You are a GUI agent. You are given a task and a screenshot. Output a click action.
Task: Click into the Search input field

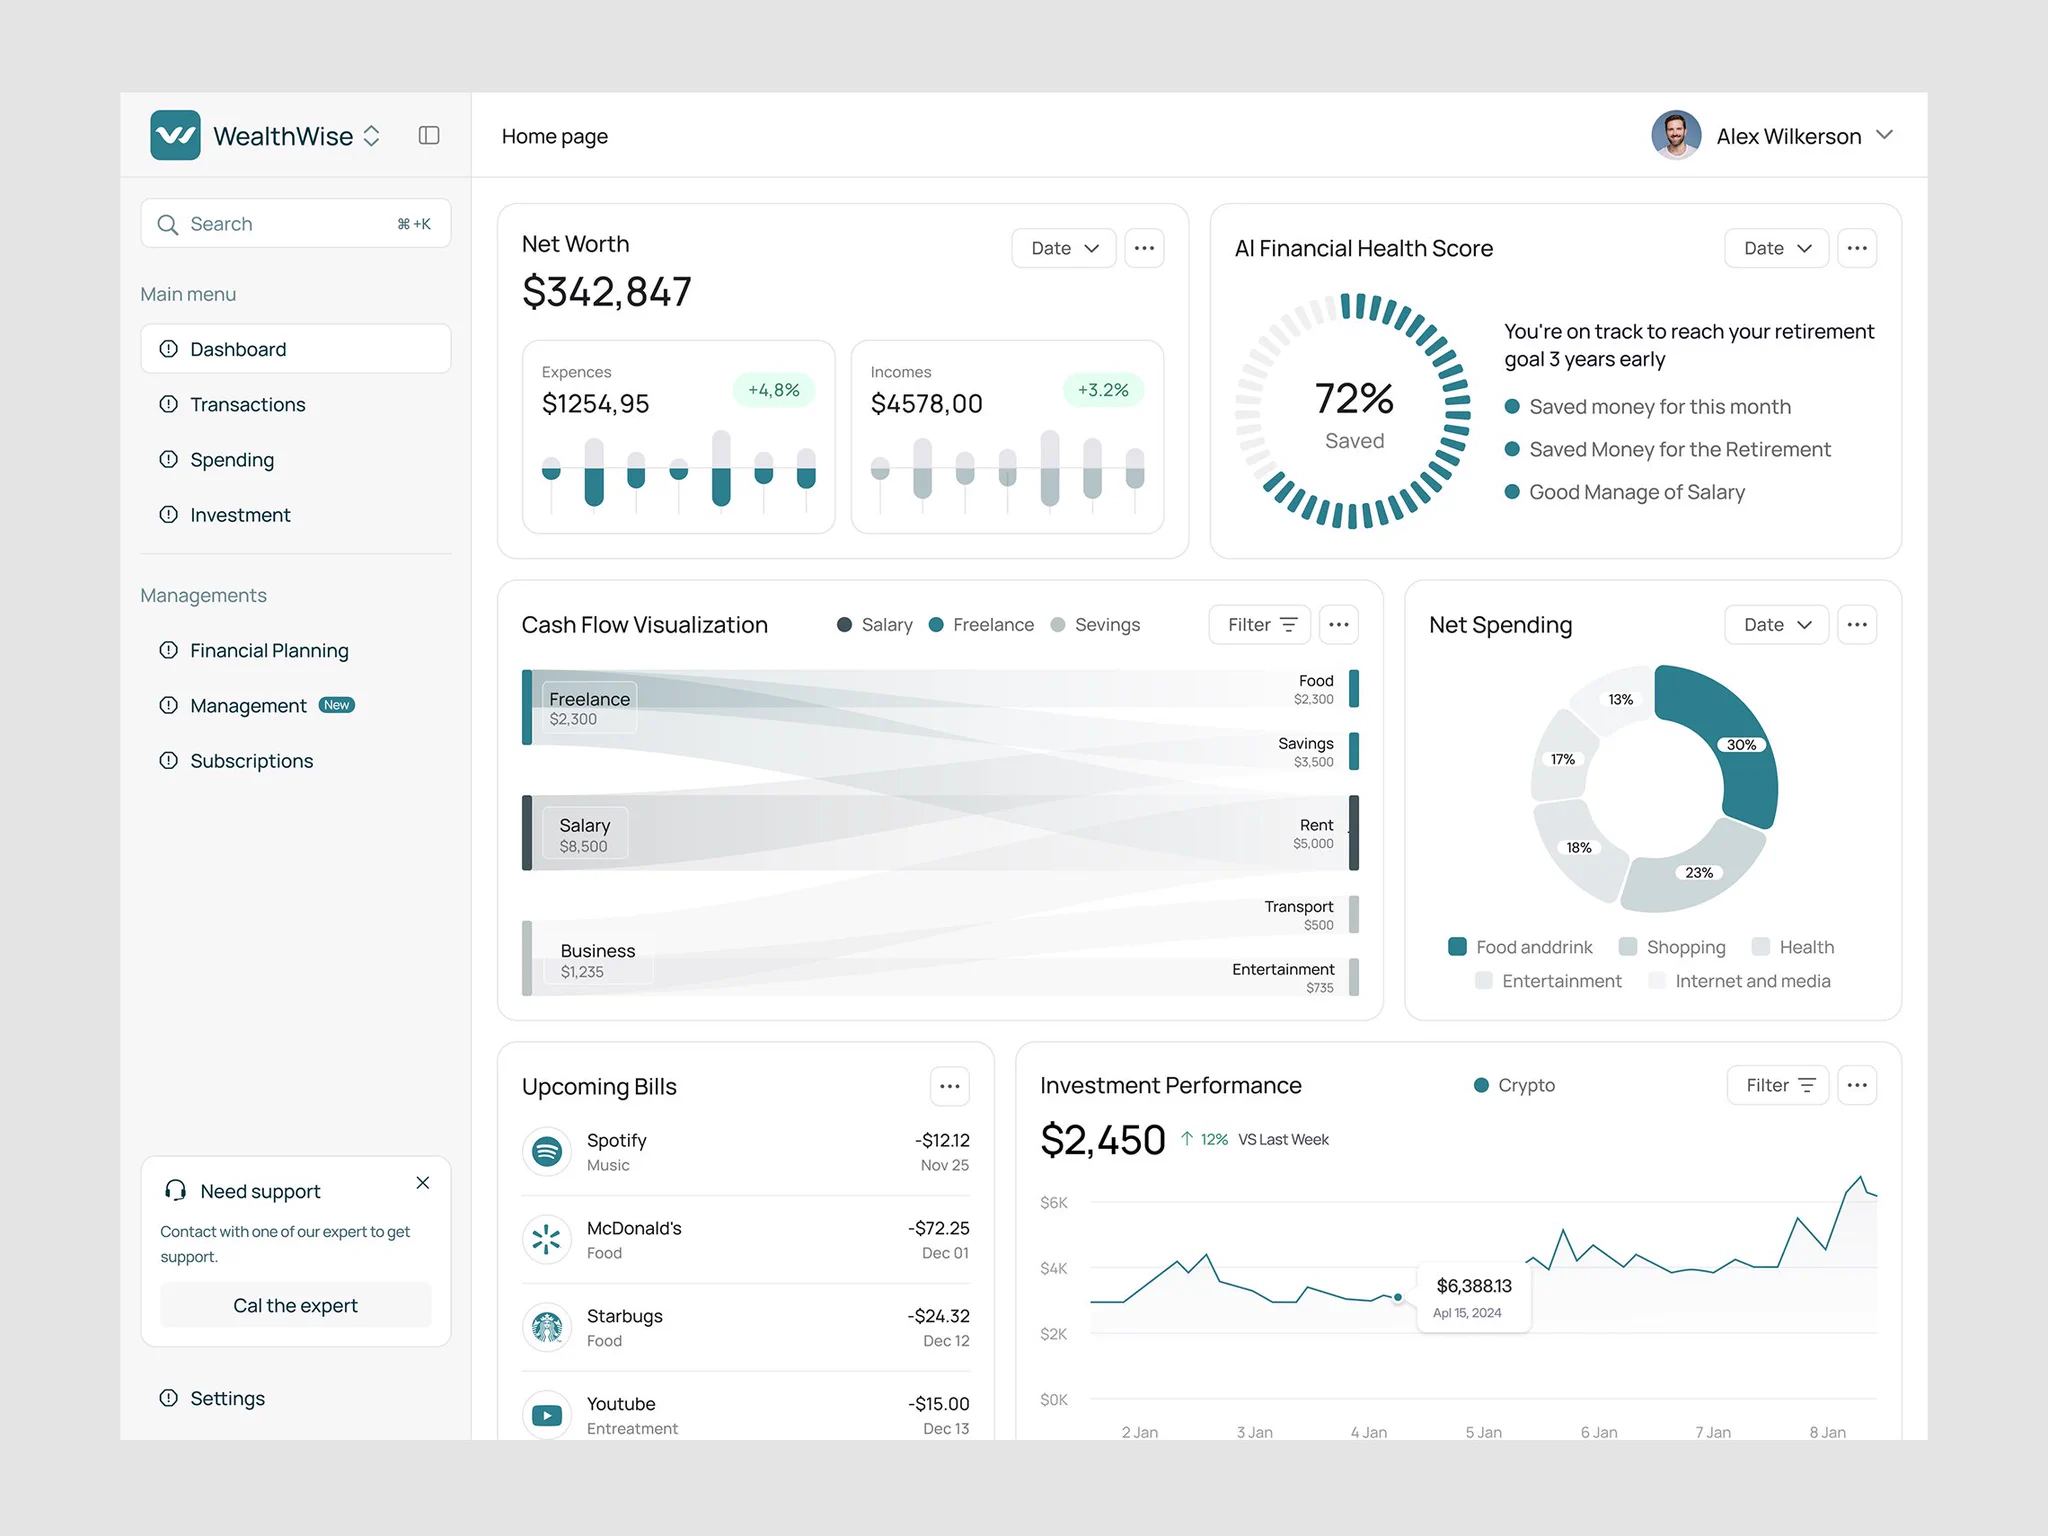(x=296, y=224)
